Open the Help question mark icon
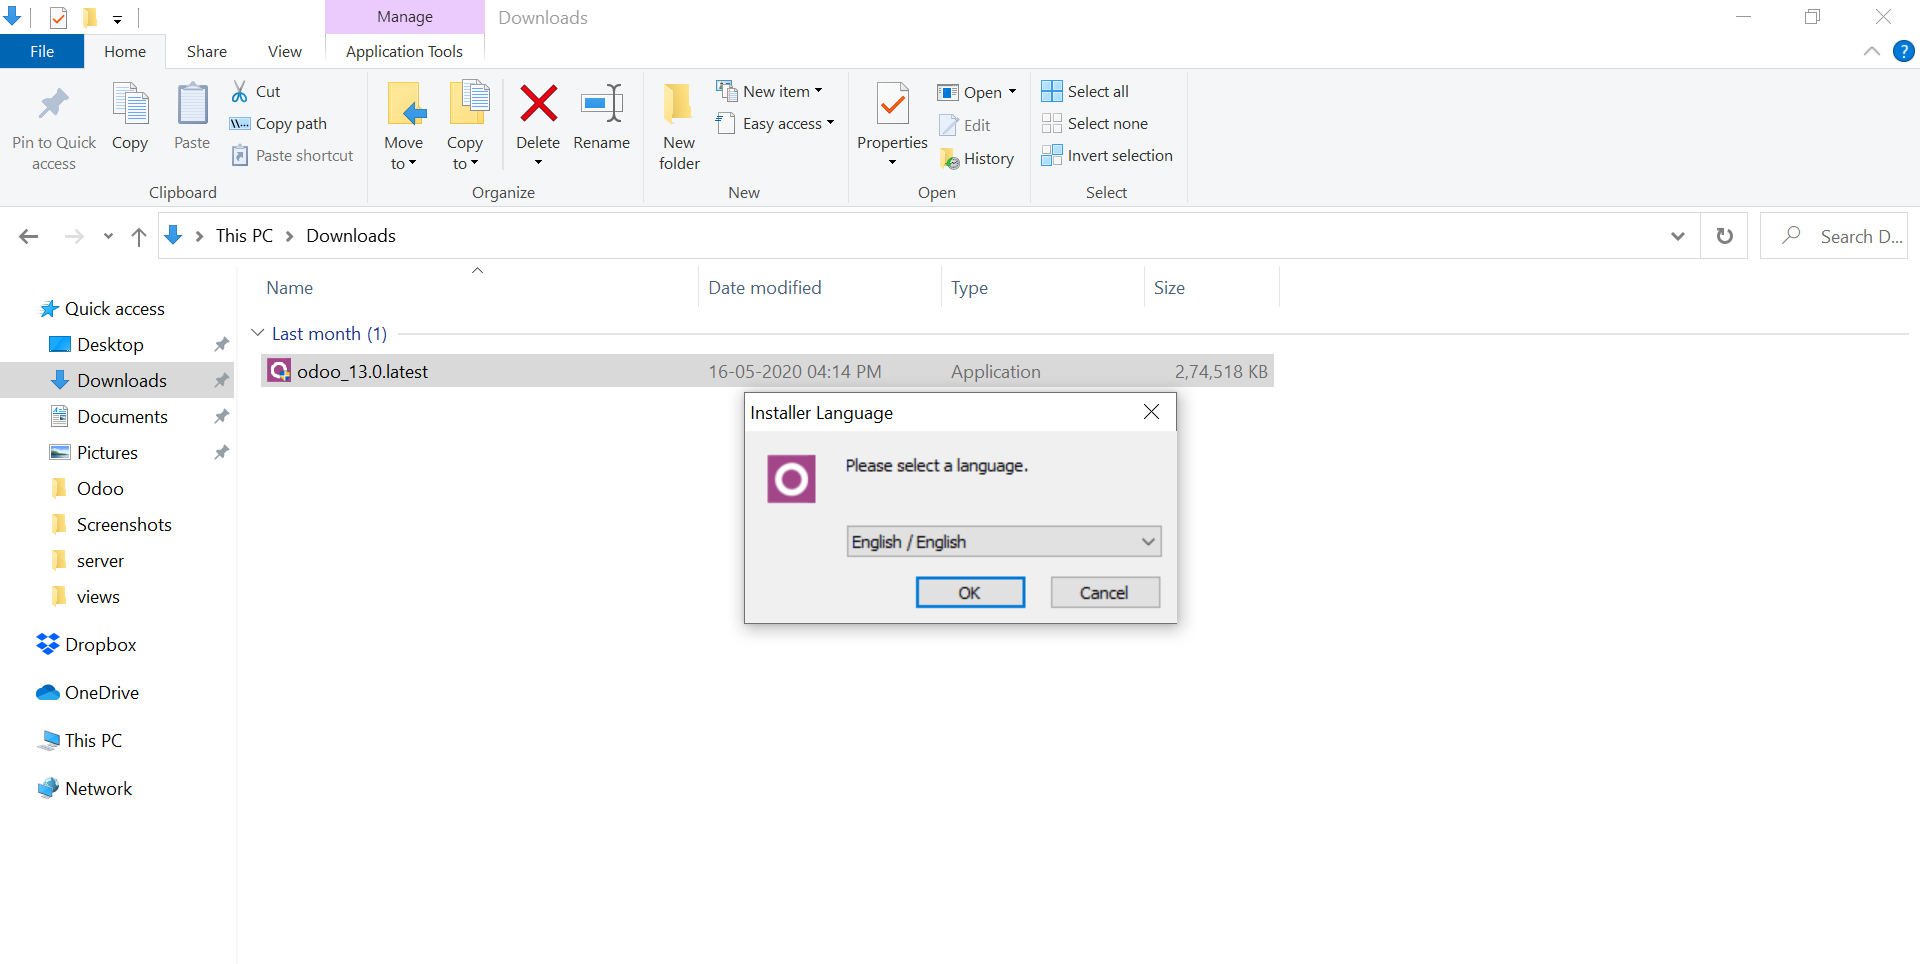The height and width of the screenshot is (964, 1920). coord(1904,52)
